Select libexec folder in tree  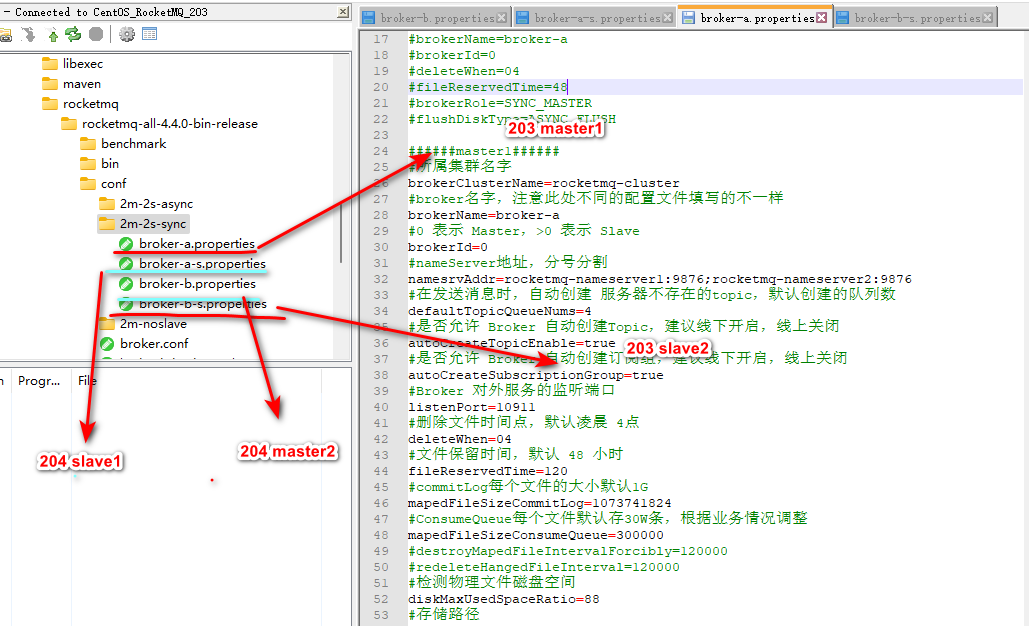pos(83,64)
